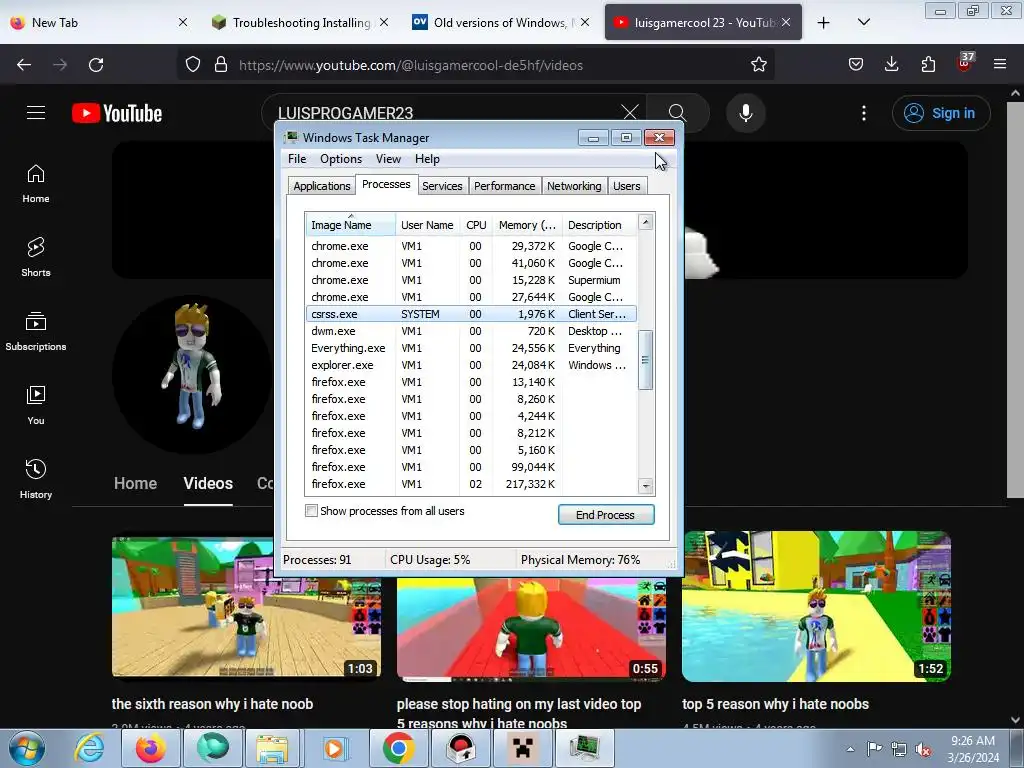Open the Task Manager Options menu
The height and width of the screenshot is (768, 1024).
click(341, 159)
